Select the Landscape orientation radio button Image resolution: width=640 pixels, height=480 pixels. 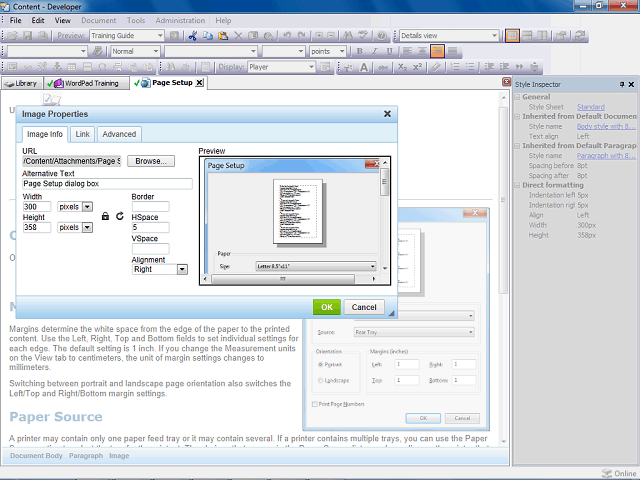tap(320, 380)
